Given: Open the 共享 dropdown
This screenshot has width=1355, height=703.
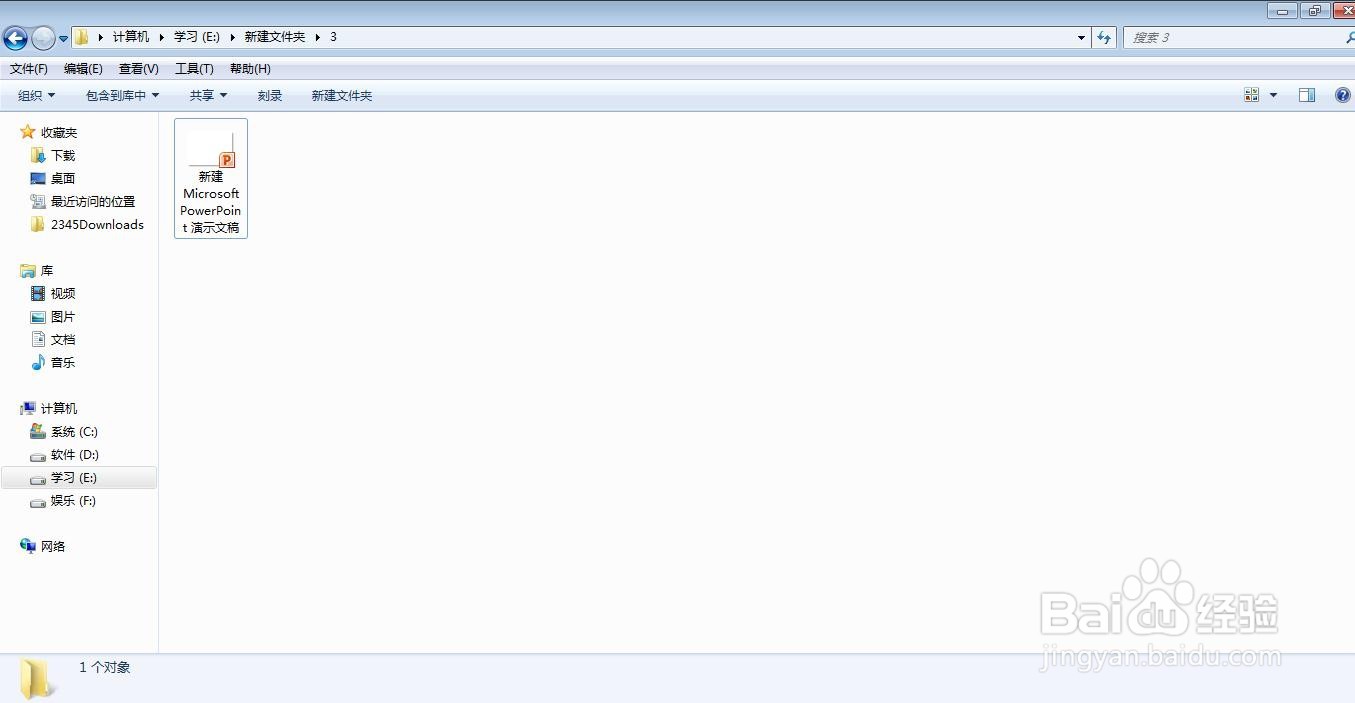Looking at the screenshot, I should click(x=209, y=96).
